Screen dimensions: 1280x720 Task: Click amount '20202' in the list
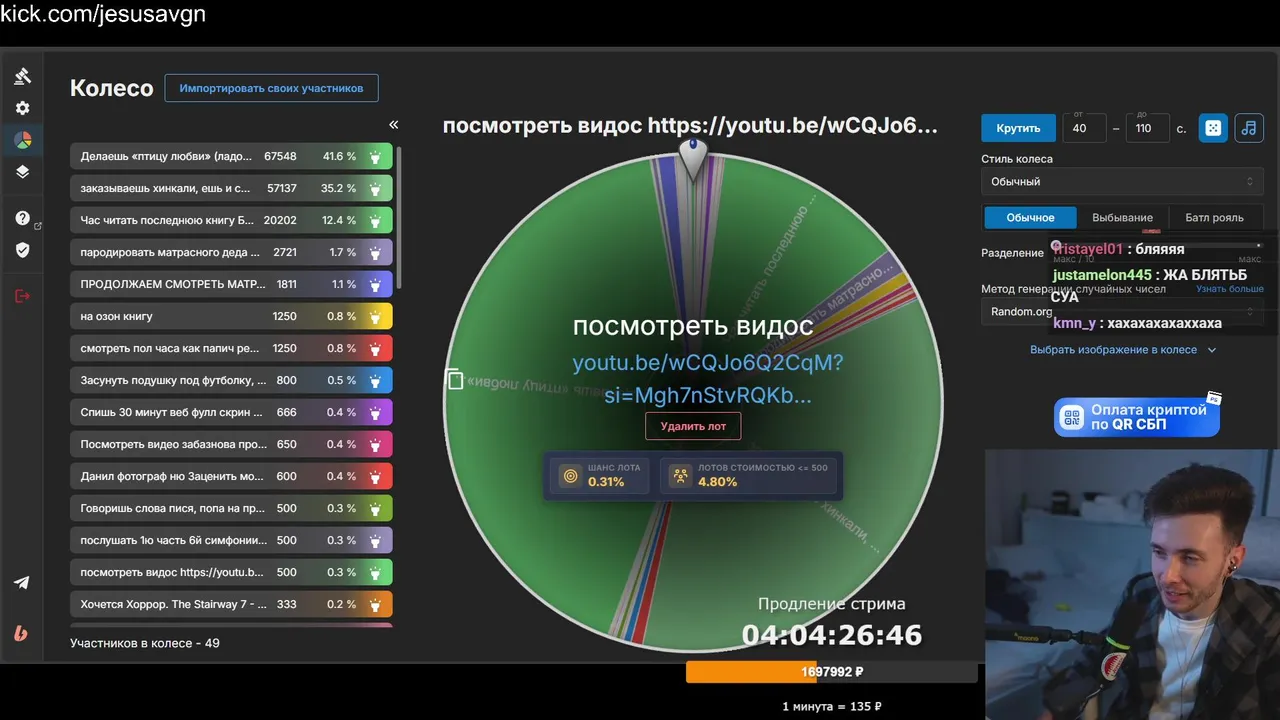[x=280, y=221]
